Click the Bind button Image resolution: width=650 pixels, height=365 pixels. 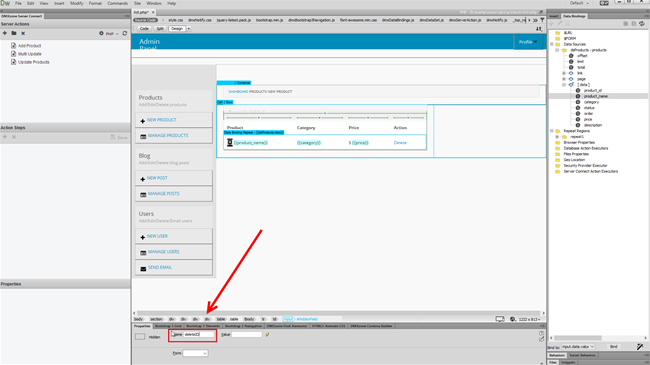point(614,346)
